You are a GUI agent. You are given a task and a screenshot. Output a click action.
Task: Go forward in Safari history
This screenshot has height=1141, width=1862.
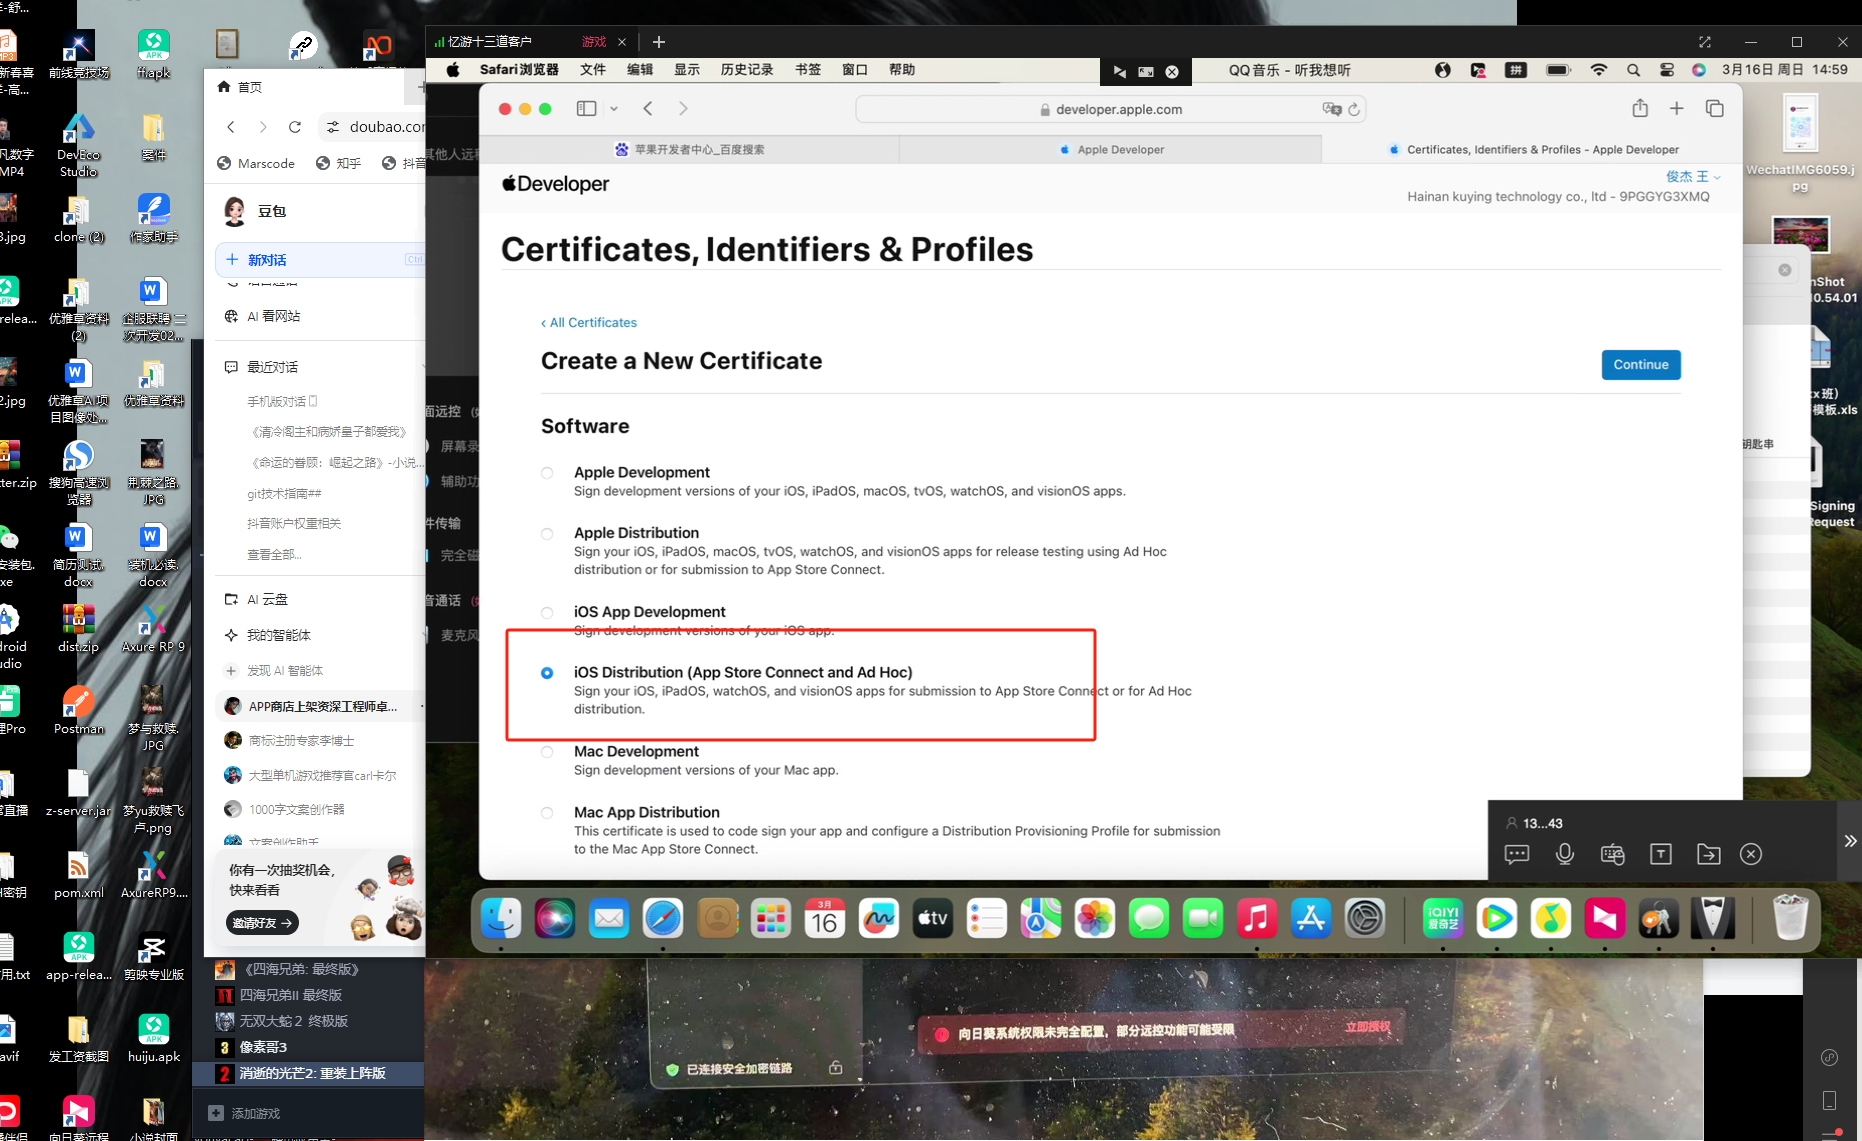tap(683, 109)
